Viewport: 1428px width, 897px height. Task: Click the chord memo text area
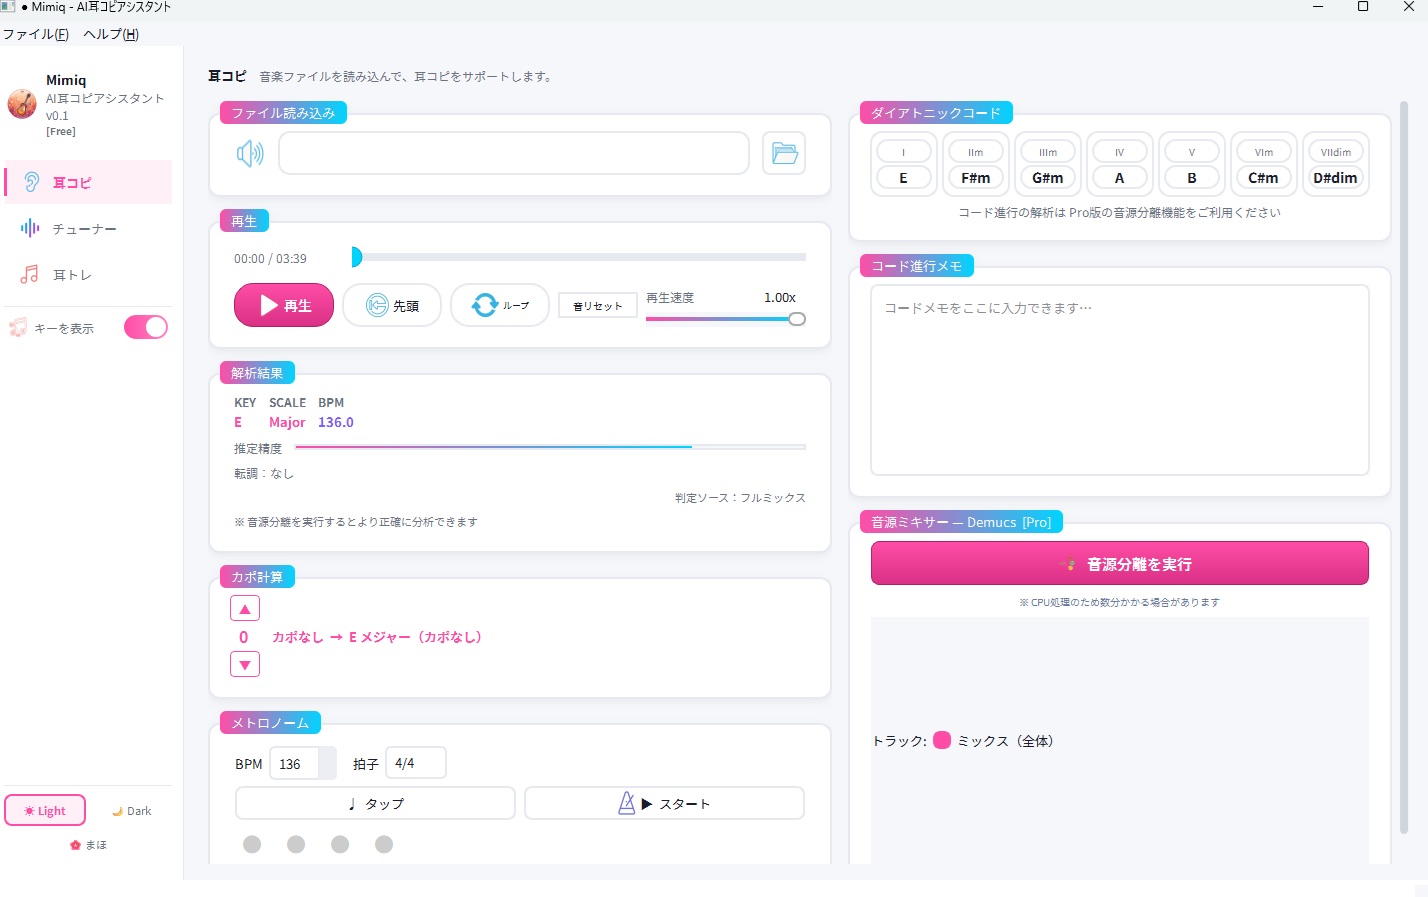coord(1119,380)
